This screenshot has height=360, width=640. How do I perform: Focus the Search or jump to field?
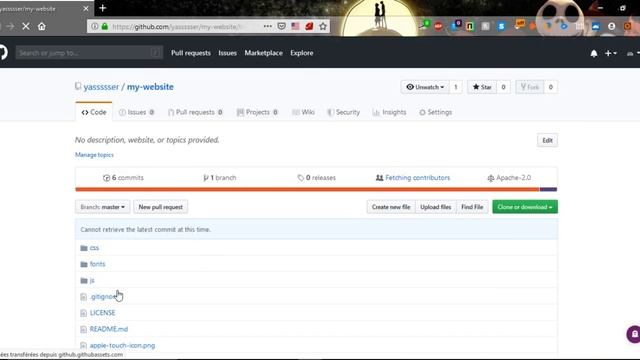[89, 53]
